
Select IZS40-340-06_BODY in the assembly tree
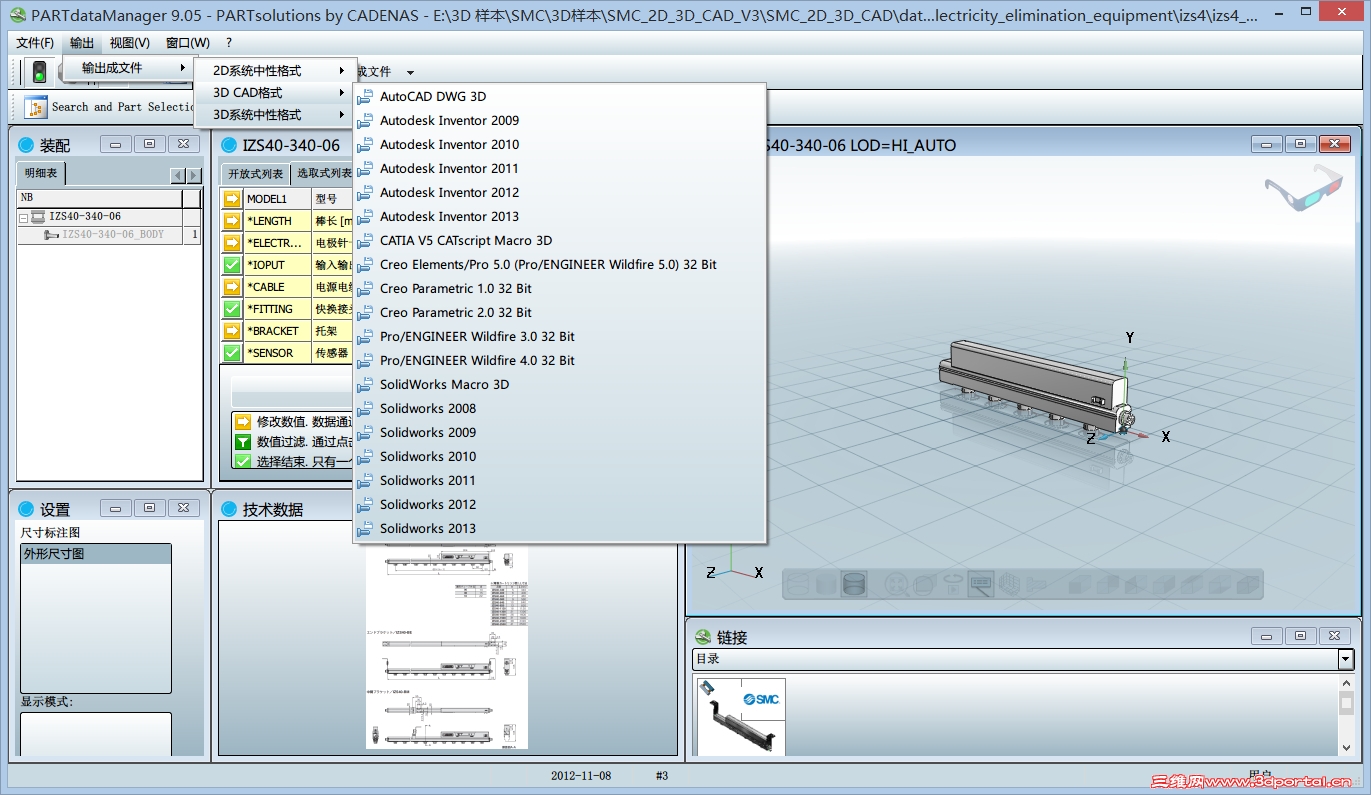coord(113,235)
